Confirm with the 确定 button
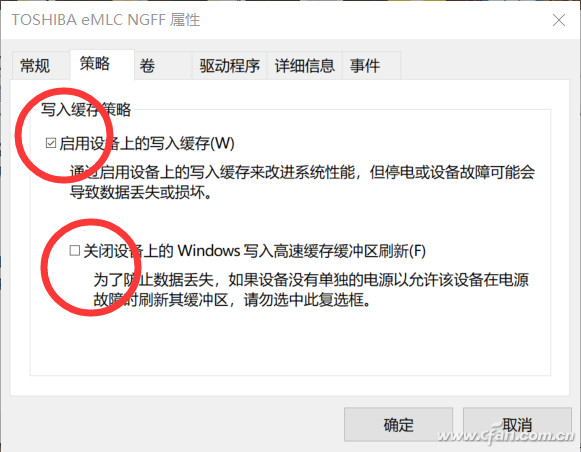581x452 pixels. point(398,425)
